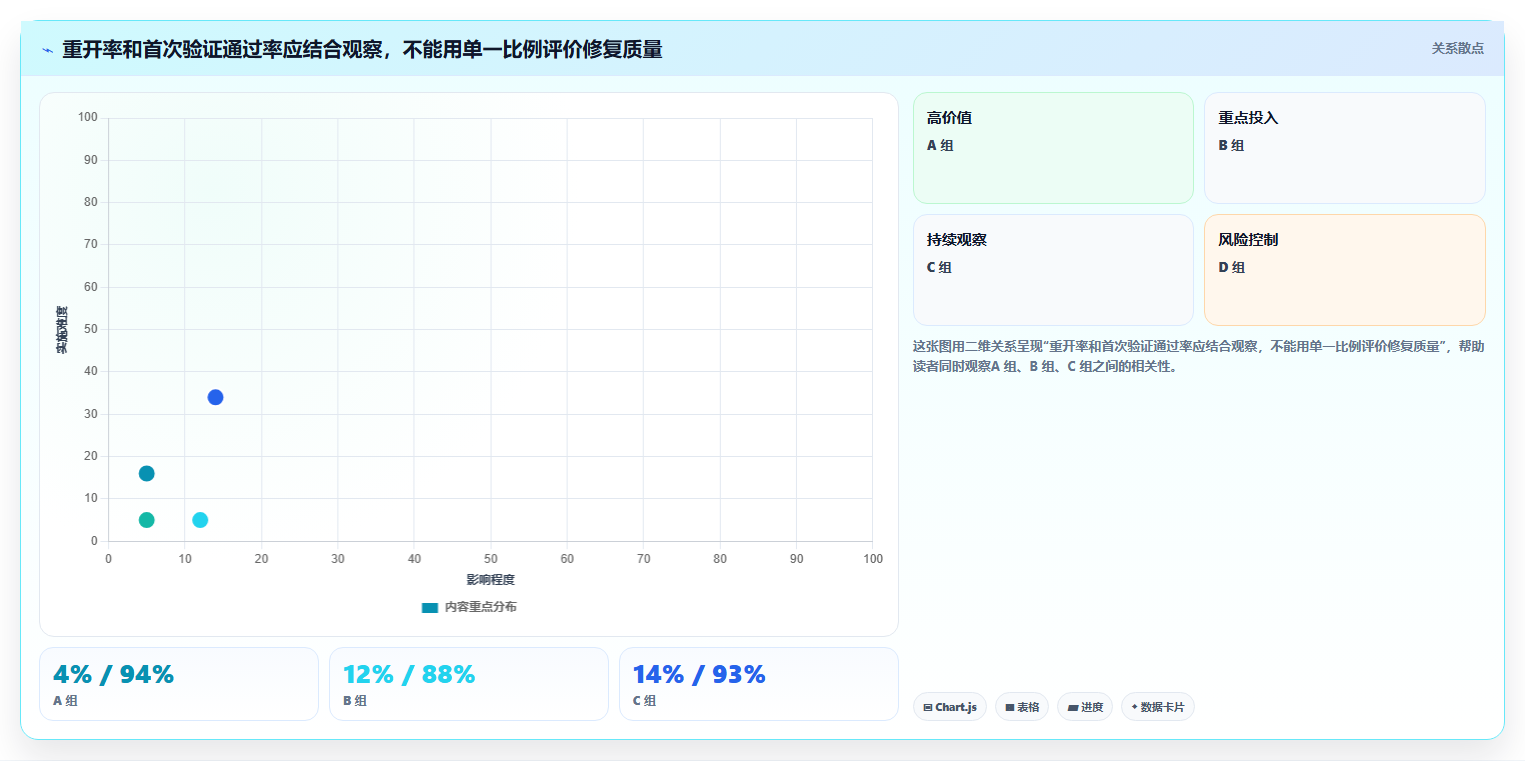Viewport: 1525px width, 761px height.
Task: Select the cyan scatter point near x 12
Action: [200, 520]
